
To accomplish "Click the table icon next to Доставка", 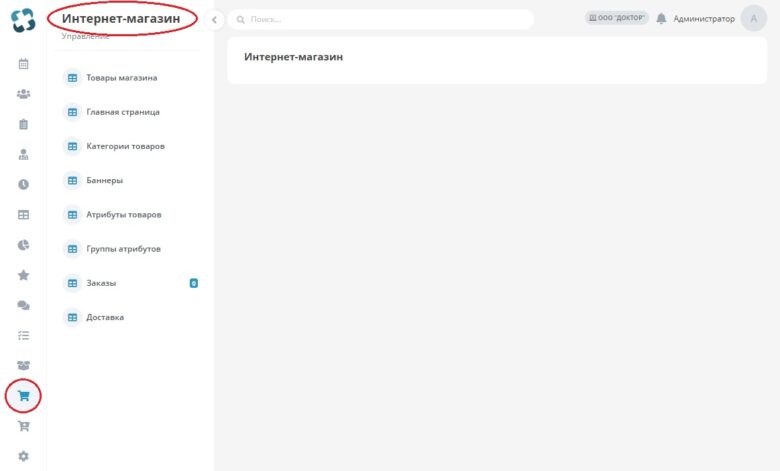I will tap(73, 317).
